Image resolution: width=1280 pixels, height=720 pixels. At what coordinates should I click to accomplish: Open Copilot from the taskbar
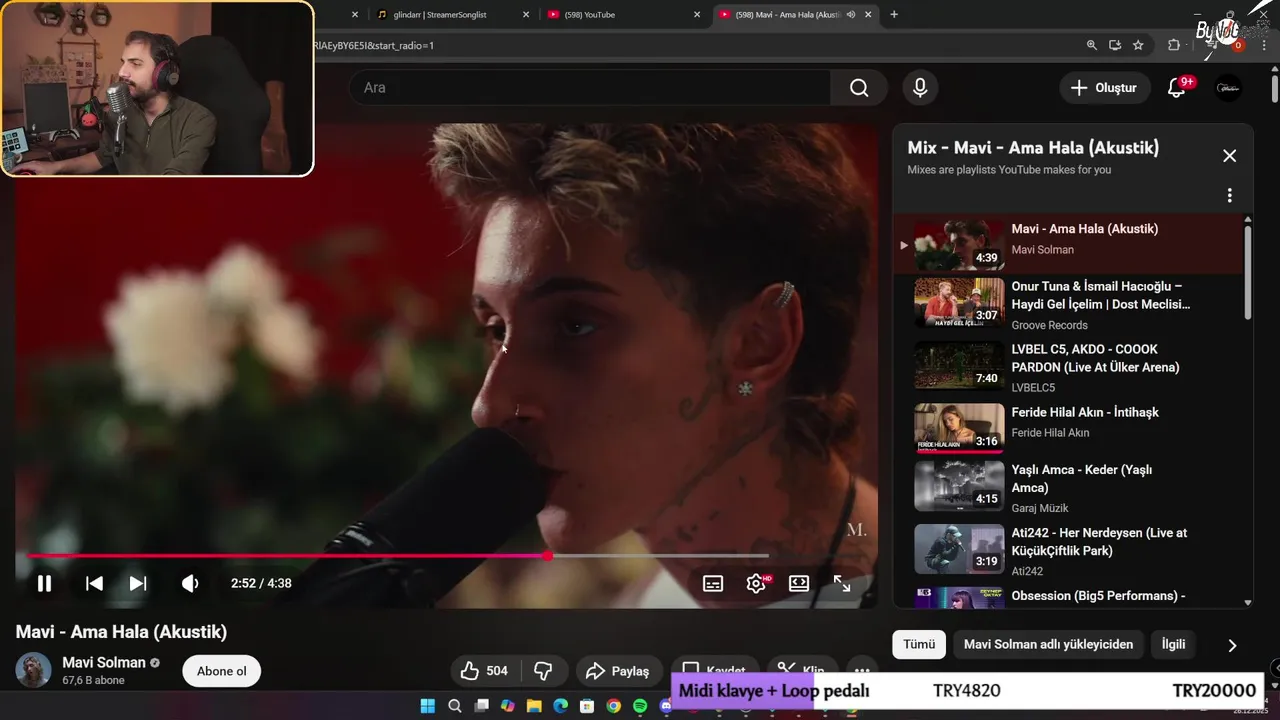[x=508, y=706]
